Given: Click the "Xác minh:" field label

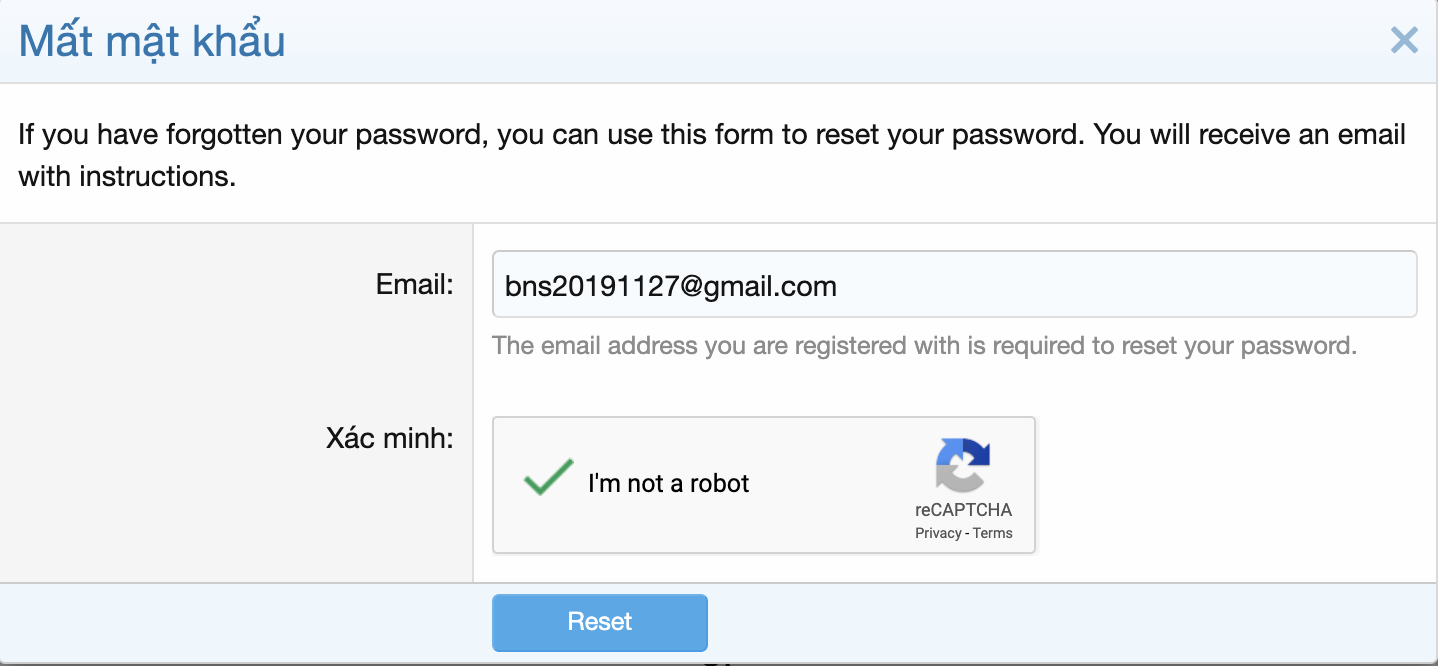Looking at the screenshot, I should 390,438.
